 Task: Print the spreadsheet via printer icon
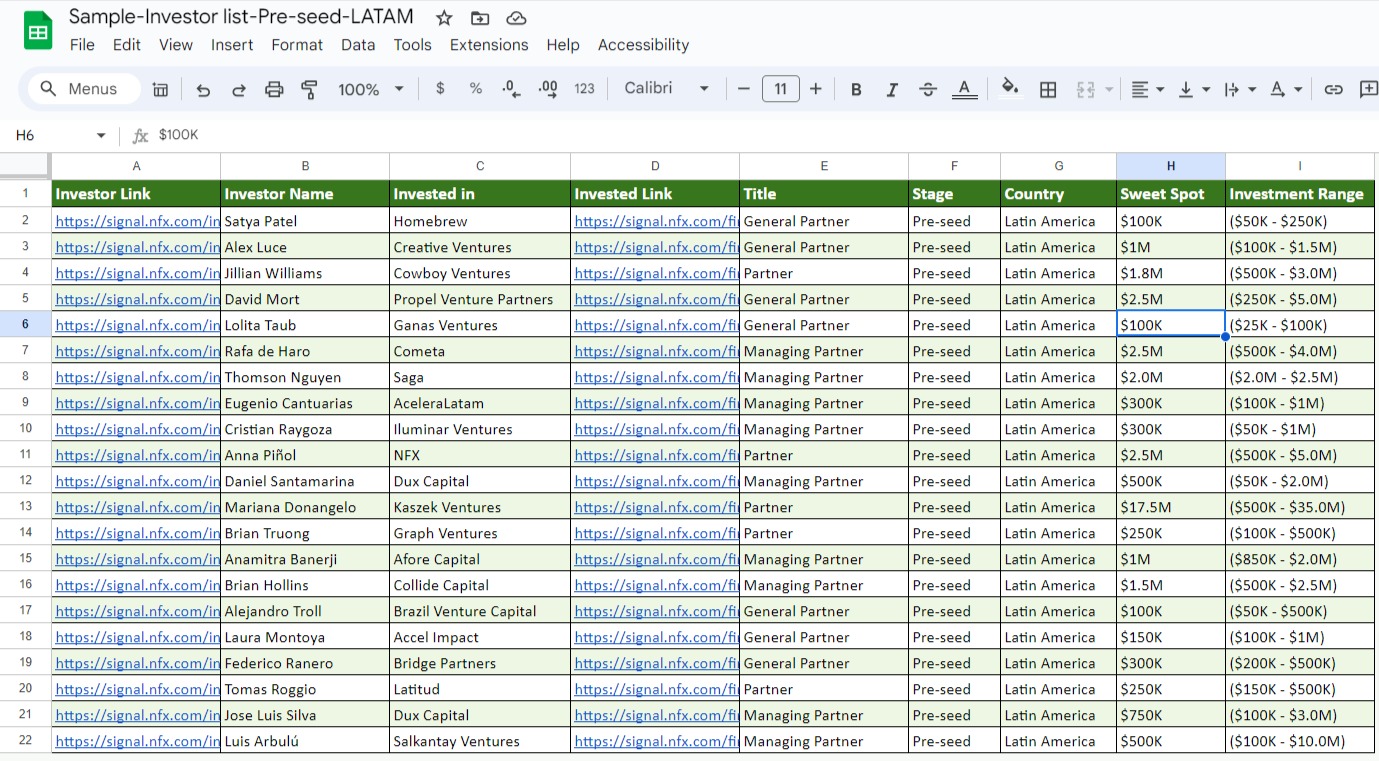(274, 89)
